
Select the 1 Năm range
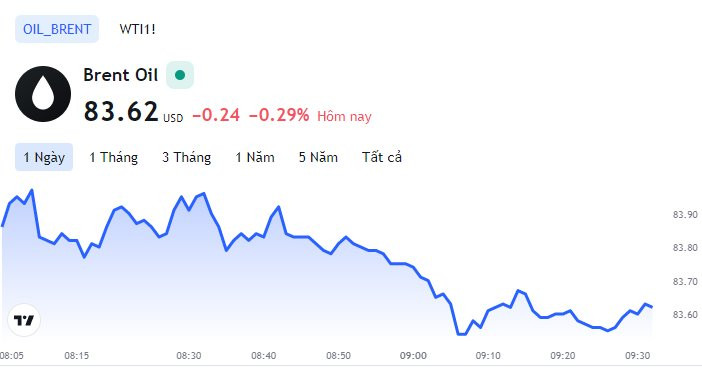point(255,157)
